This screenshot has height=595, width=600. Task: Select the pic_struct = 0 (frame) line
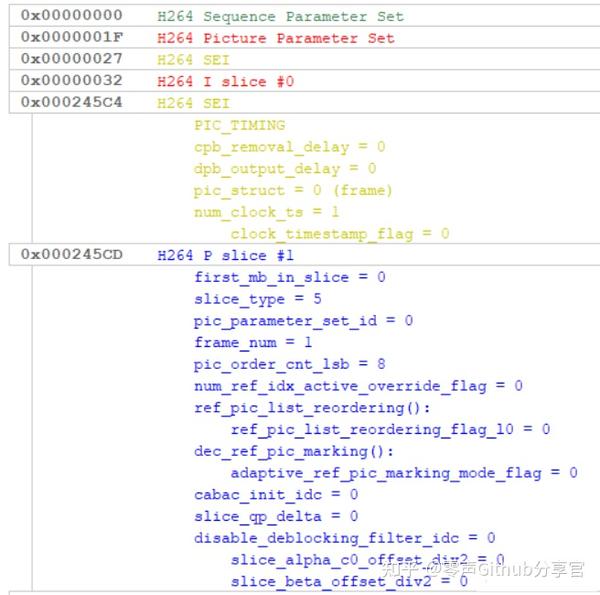point(293,190)
